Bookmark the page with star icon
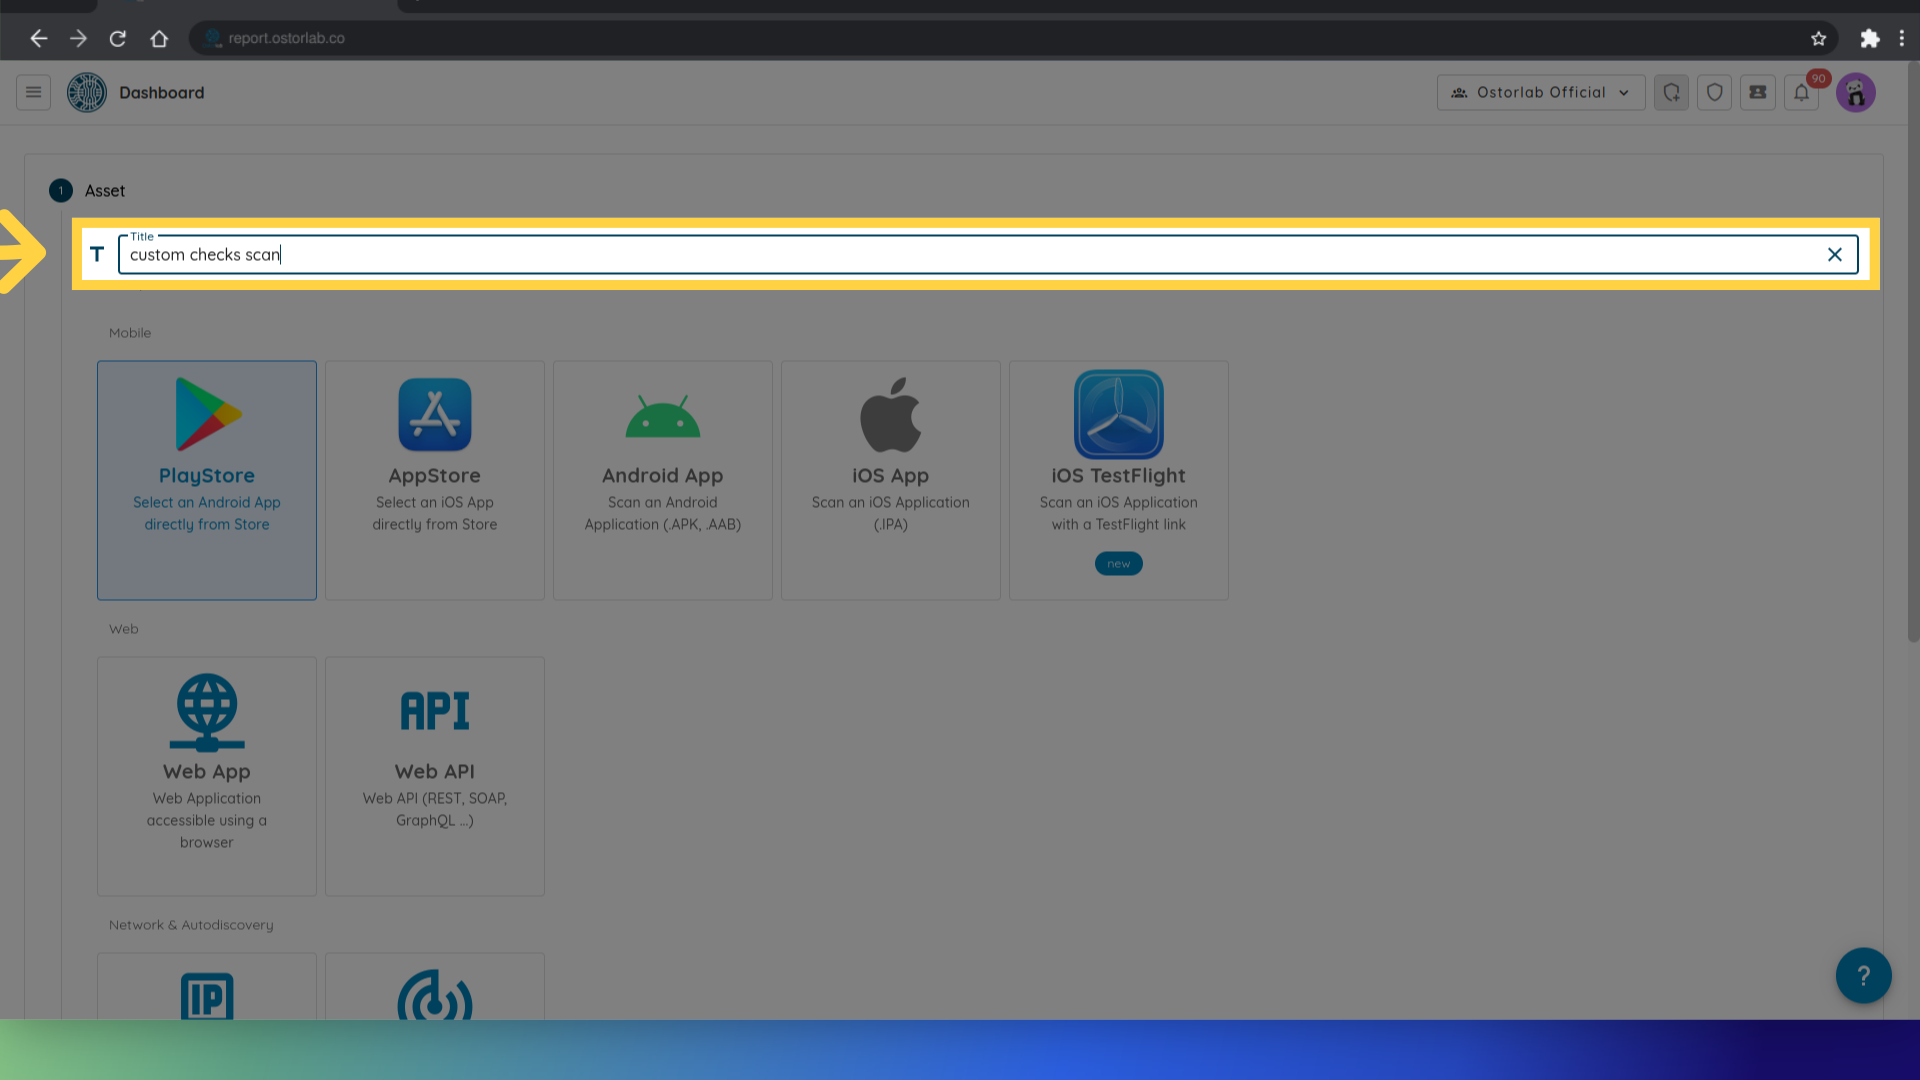The image size is (1920, 1080). point(1818,38)
